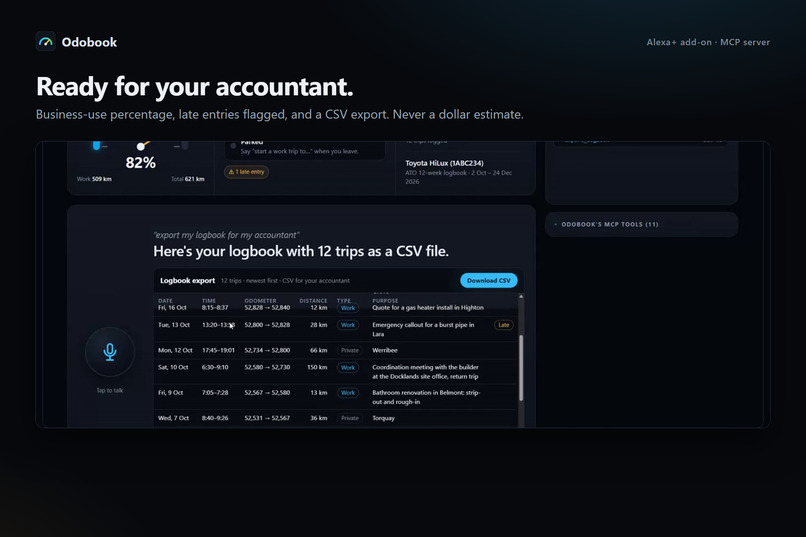The image size is (806, 537).
Task: Click the 'Logbook export' panel title
Action: (188, 281)
